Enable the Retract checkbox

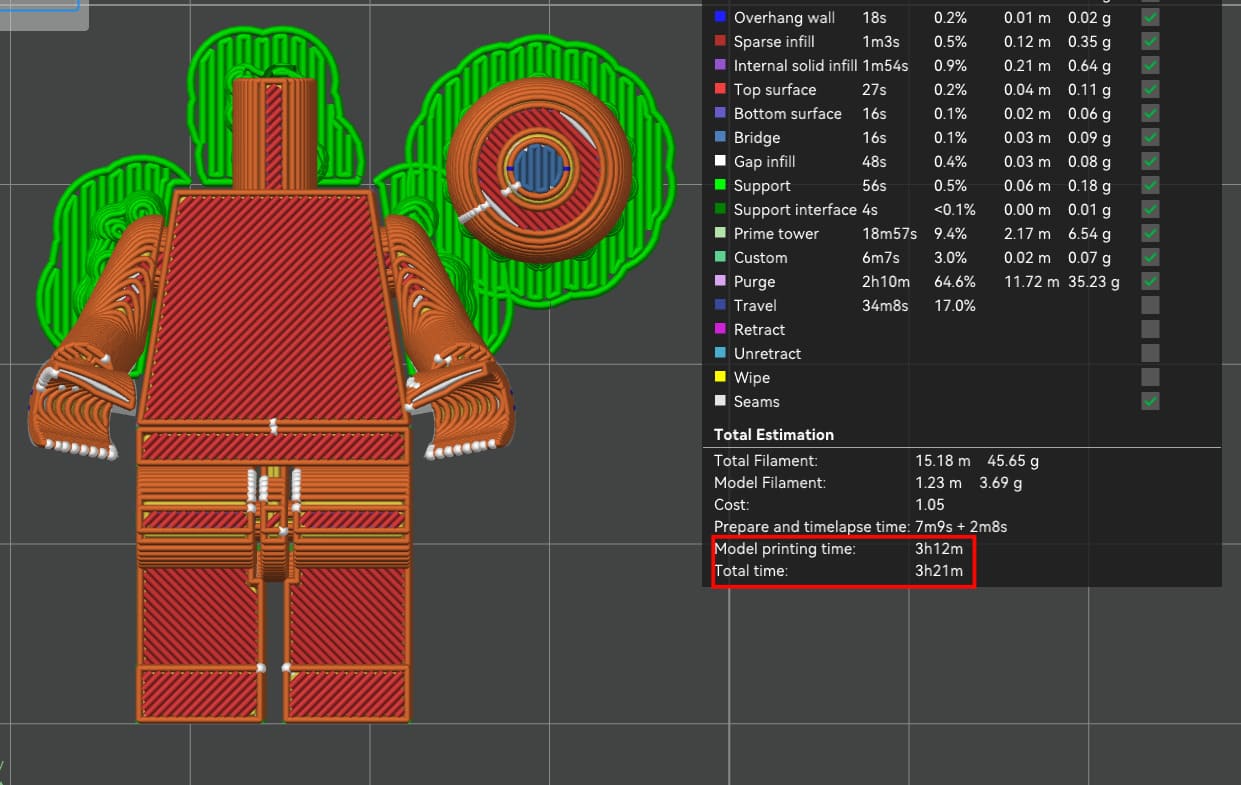click(x=1150, y=329)
